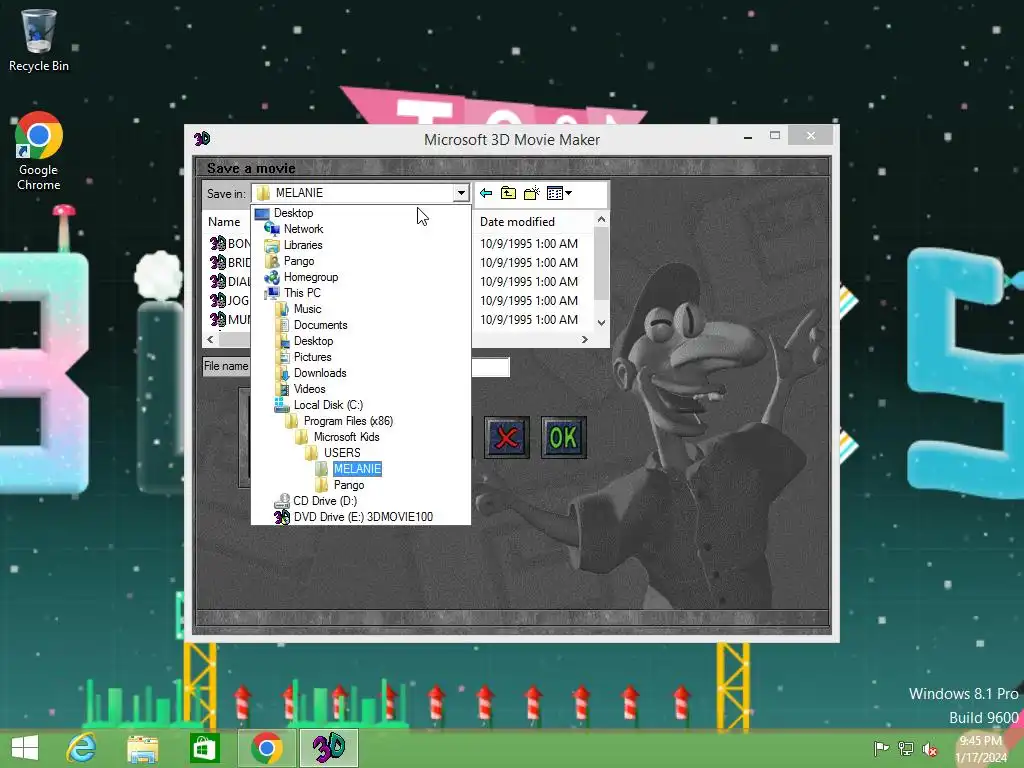Image resolution: width=1024 pixels, height=768 pixels.
Task: Select the Pango user entry under Desktop
Action: coord(298,261)
